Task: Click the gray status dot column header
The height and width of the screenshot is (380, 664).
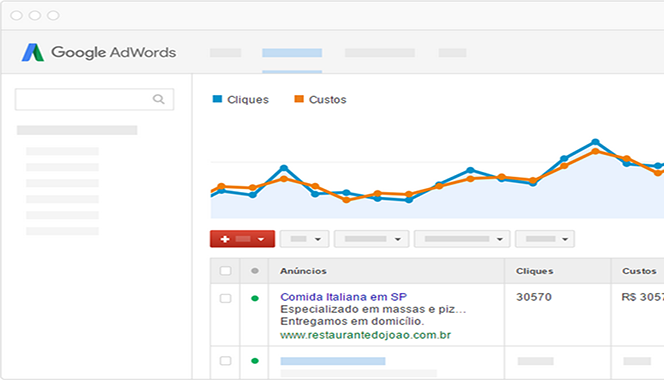Action: click(255, 271)
